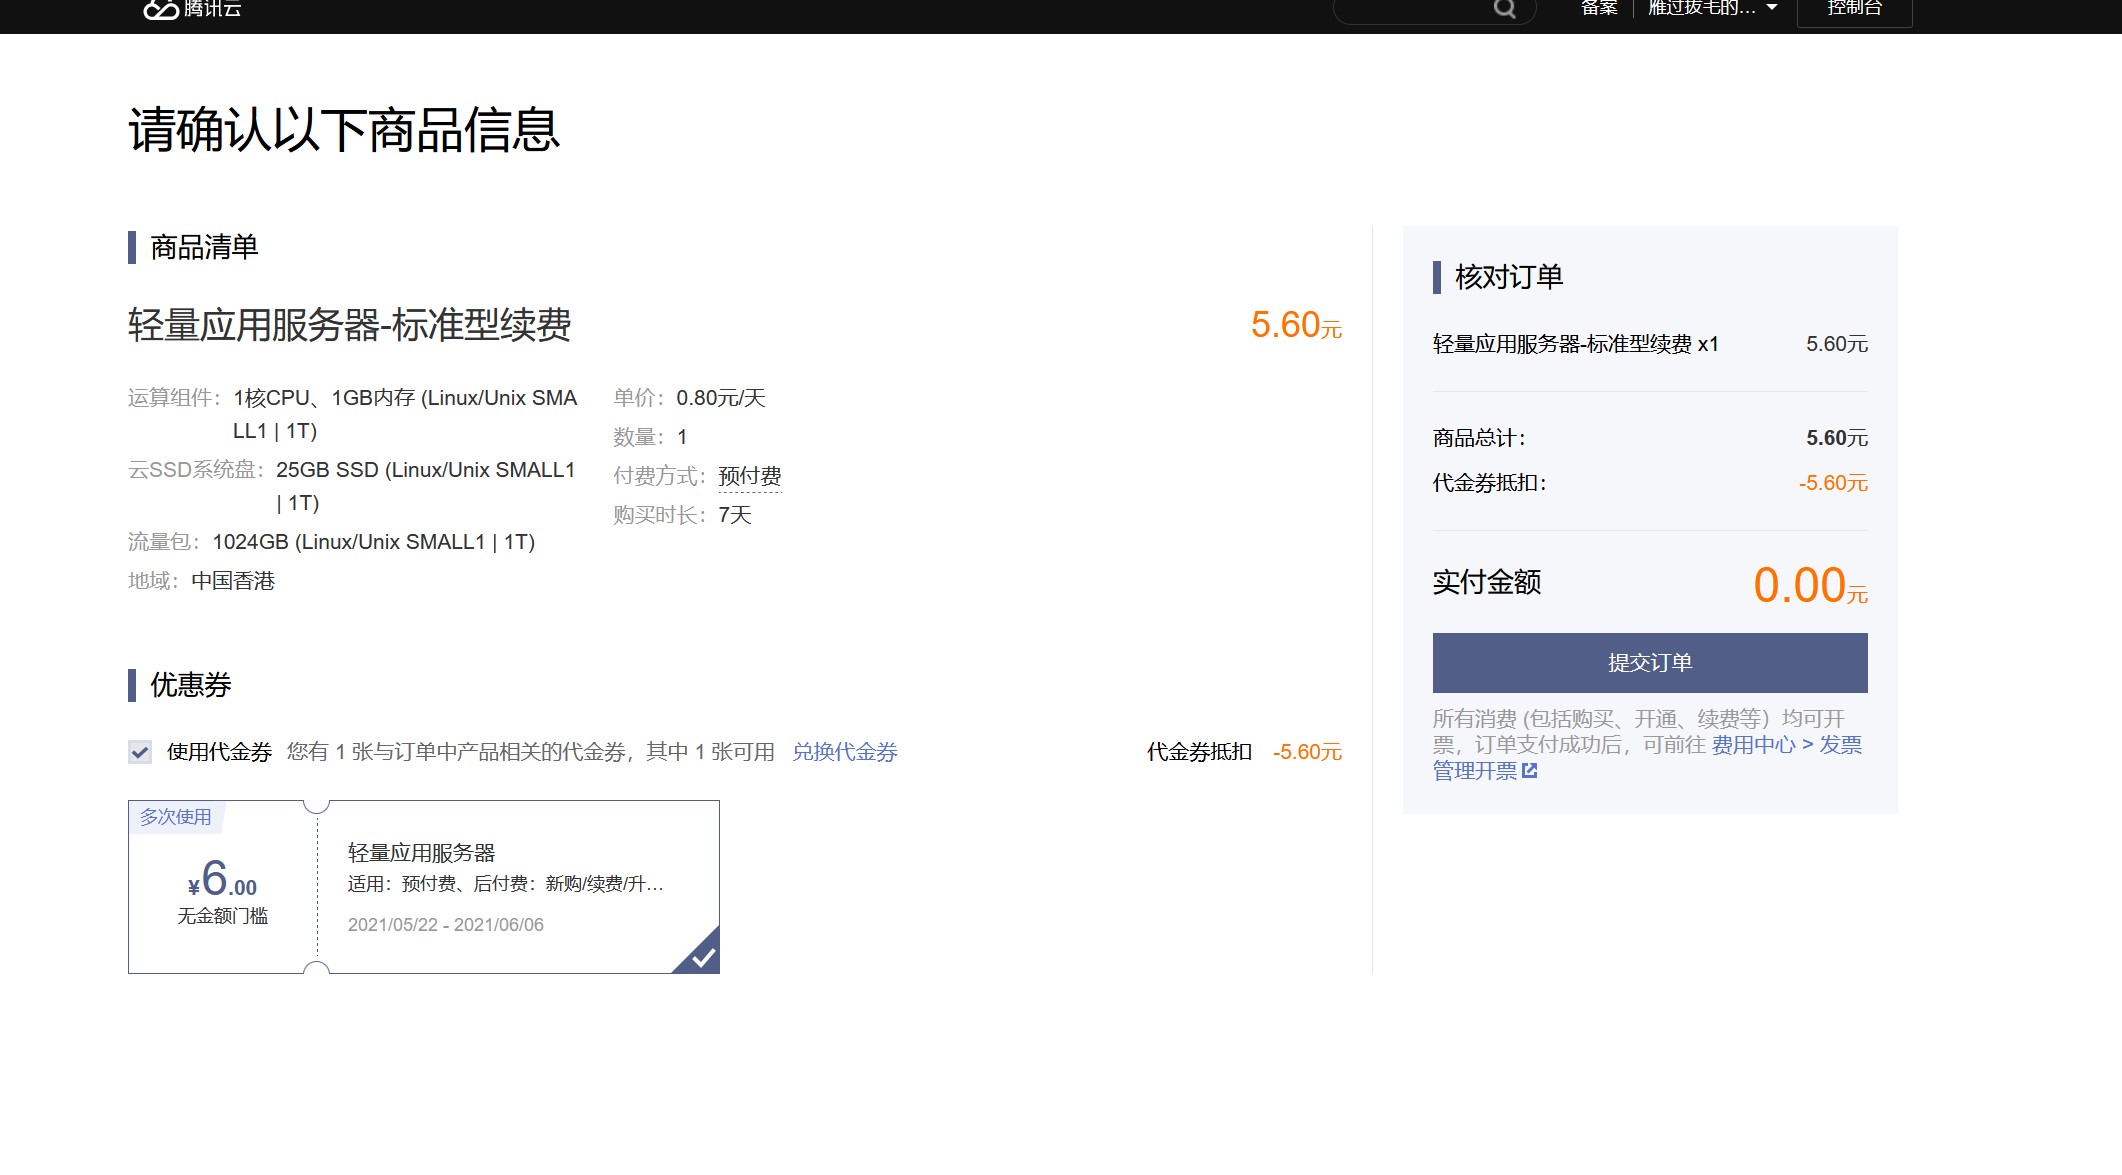Open 备案 in the top navigation
Screen dimensions: 2122x1175
click(x=1599, y=8)
